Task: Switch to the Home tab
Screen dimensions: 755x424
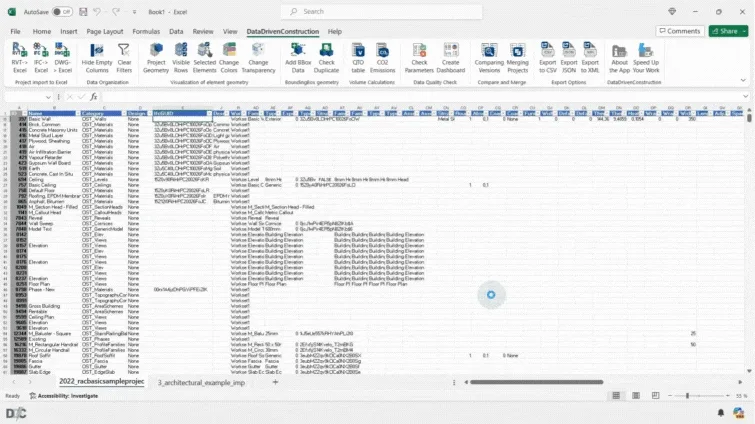Action: coord(42,31)
